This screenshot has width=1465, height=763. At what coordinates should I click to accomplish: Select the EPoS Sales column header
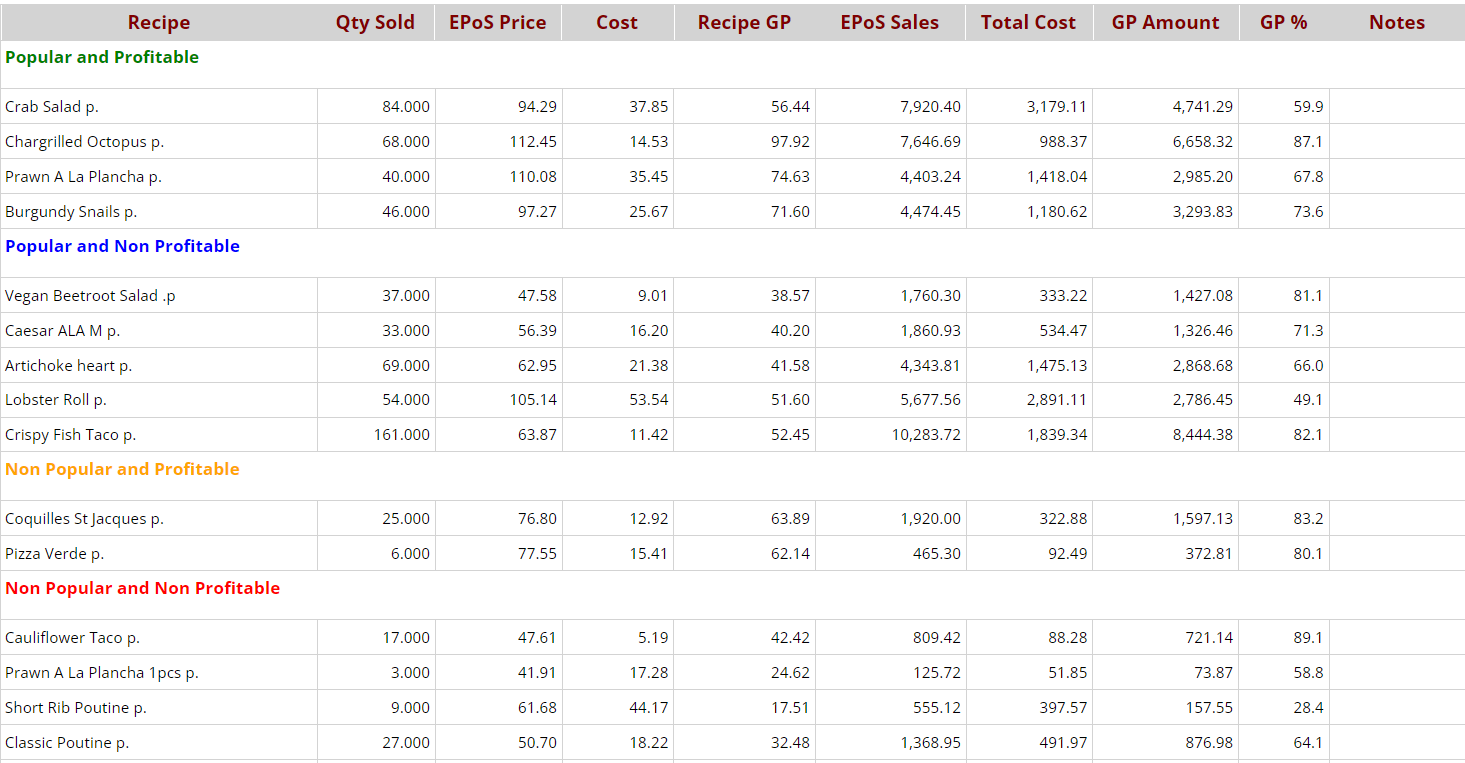[889, 22]
